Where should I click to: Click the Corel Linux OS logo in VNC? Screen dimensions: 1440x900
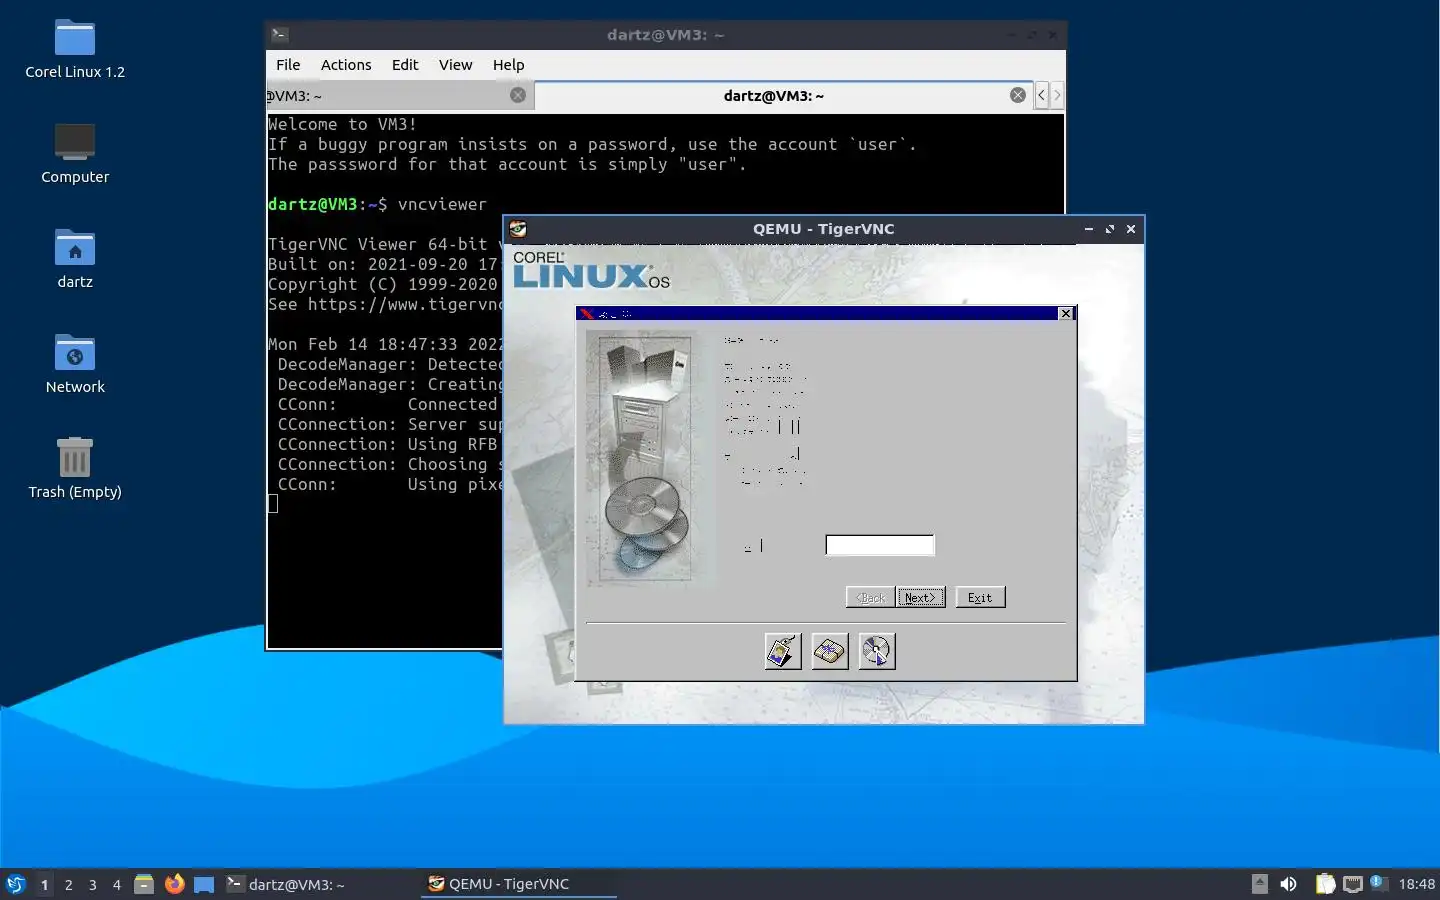(590, 270)
